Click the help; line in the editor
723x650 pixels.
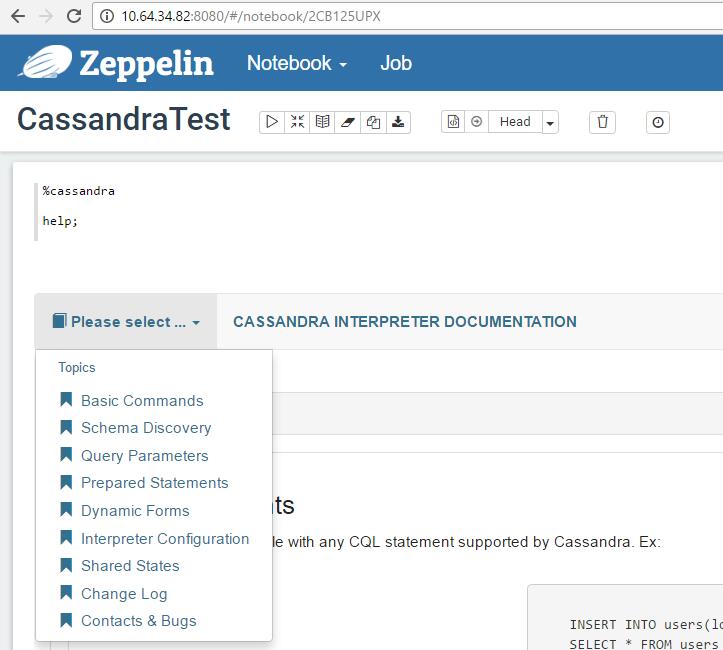[x=60, y=221]
